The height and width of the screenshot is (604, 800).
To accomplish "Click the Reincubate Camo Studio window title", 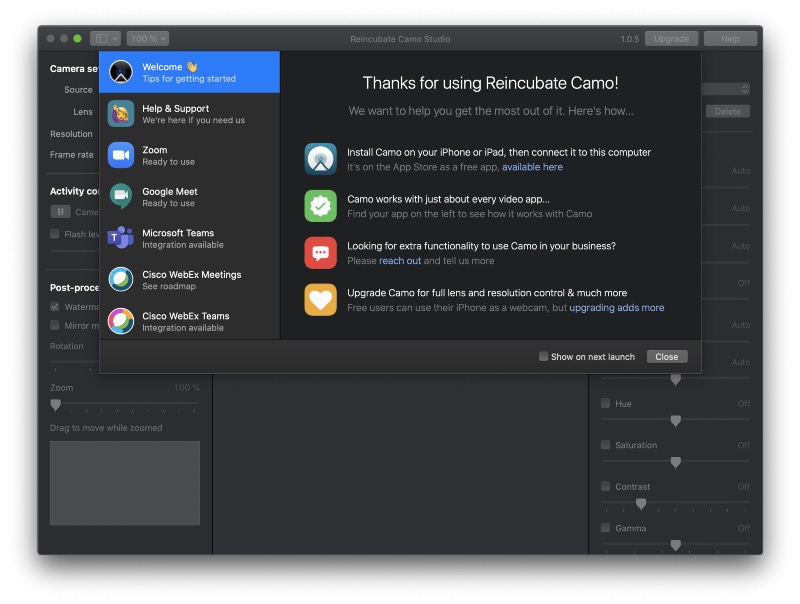I will pyautogui.click(x=400, y=39).
